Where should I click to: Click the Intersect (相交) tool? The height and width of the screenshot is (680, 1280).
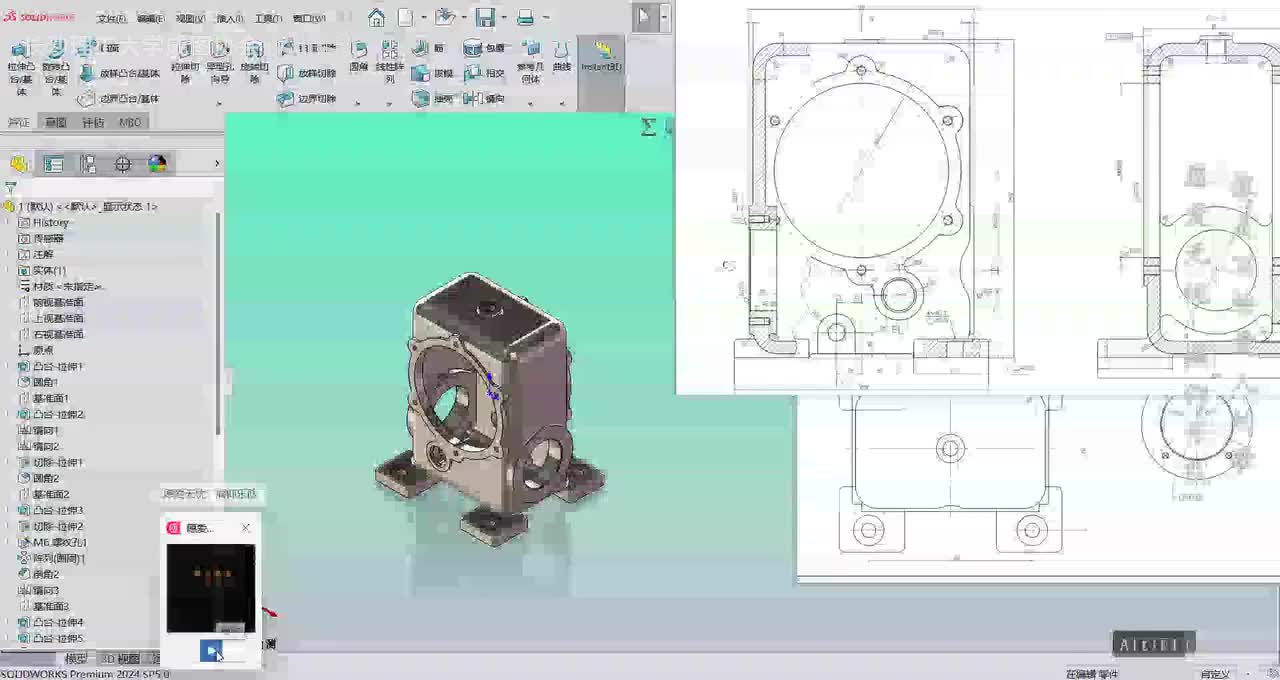485,73
